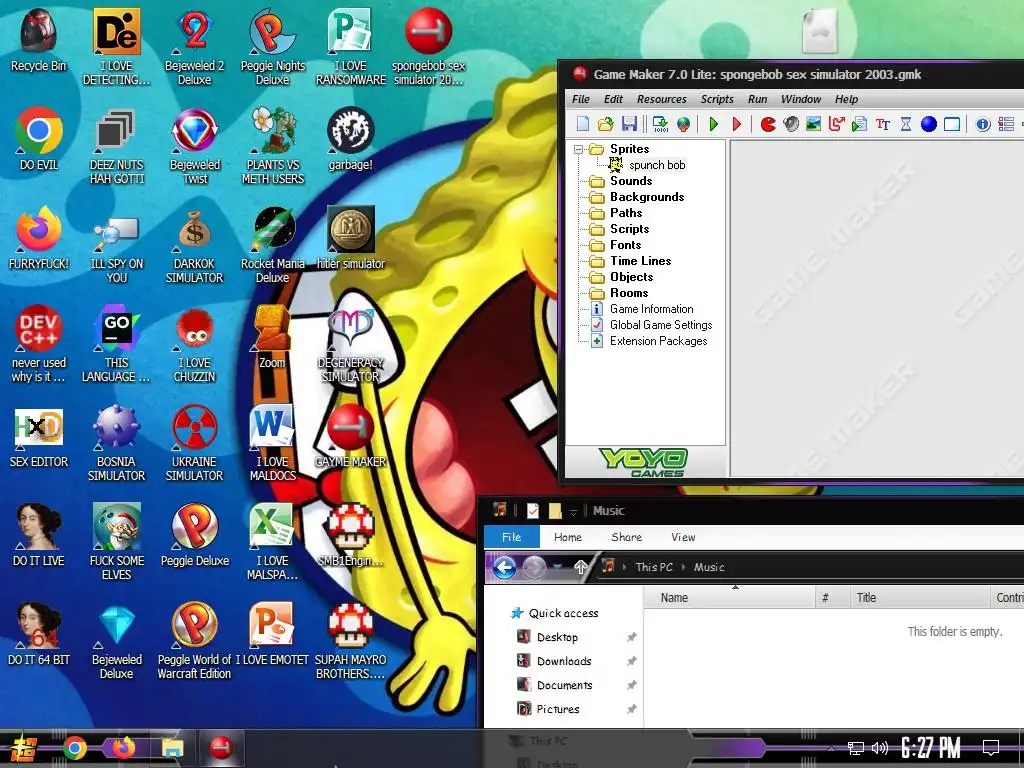Select the Zoom desktop shortcut
The height and width of the screenshot is (768, 1024).
coord(272,336)
